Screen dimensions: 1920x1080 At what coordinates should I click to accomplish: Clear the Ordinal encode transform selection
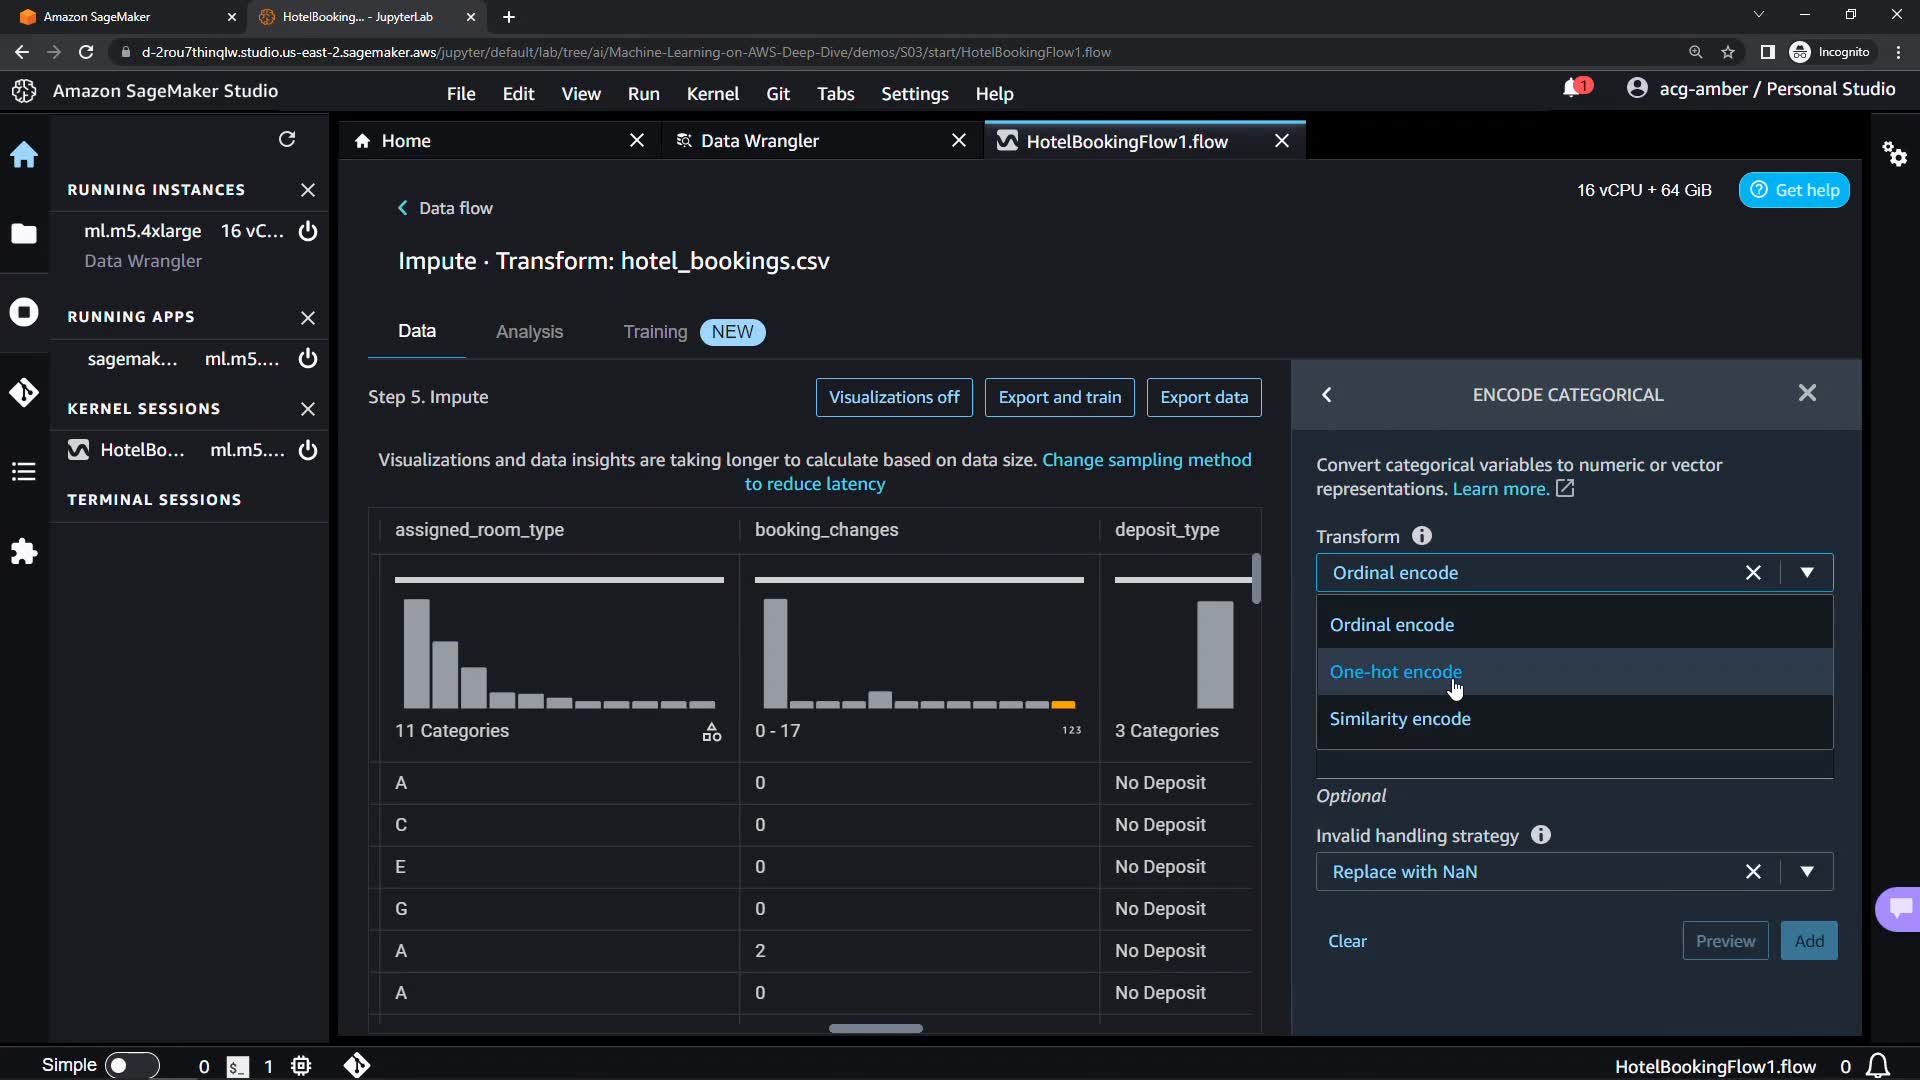coord(1753,573)
